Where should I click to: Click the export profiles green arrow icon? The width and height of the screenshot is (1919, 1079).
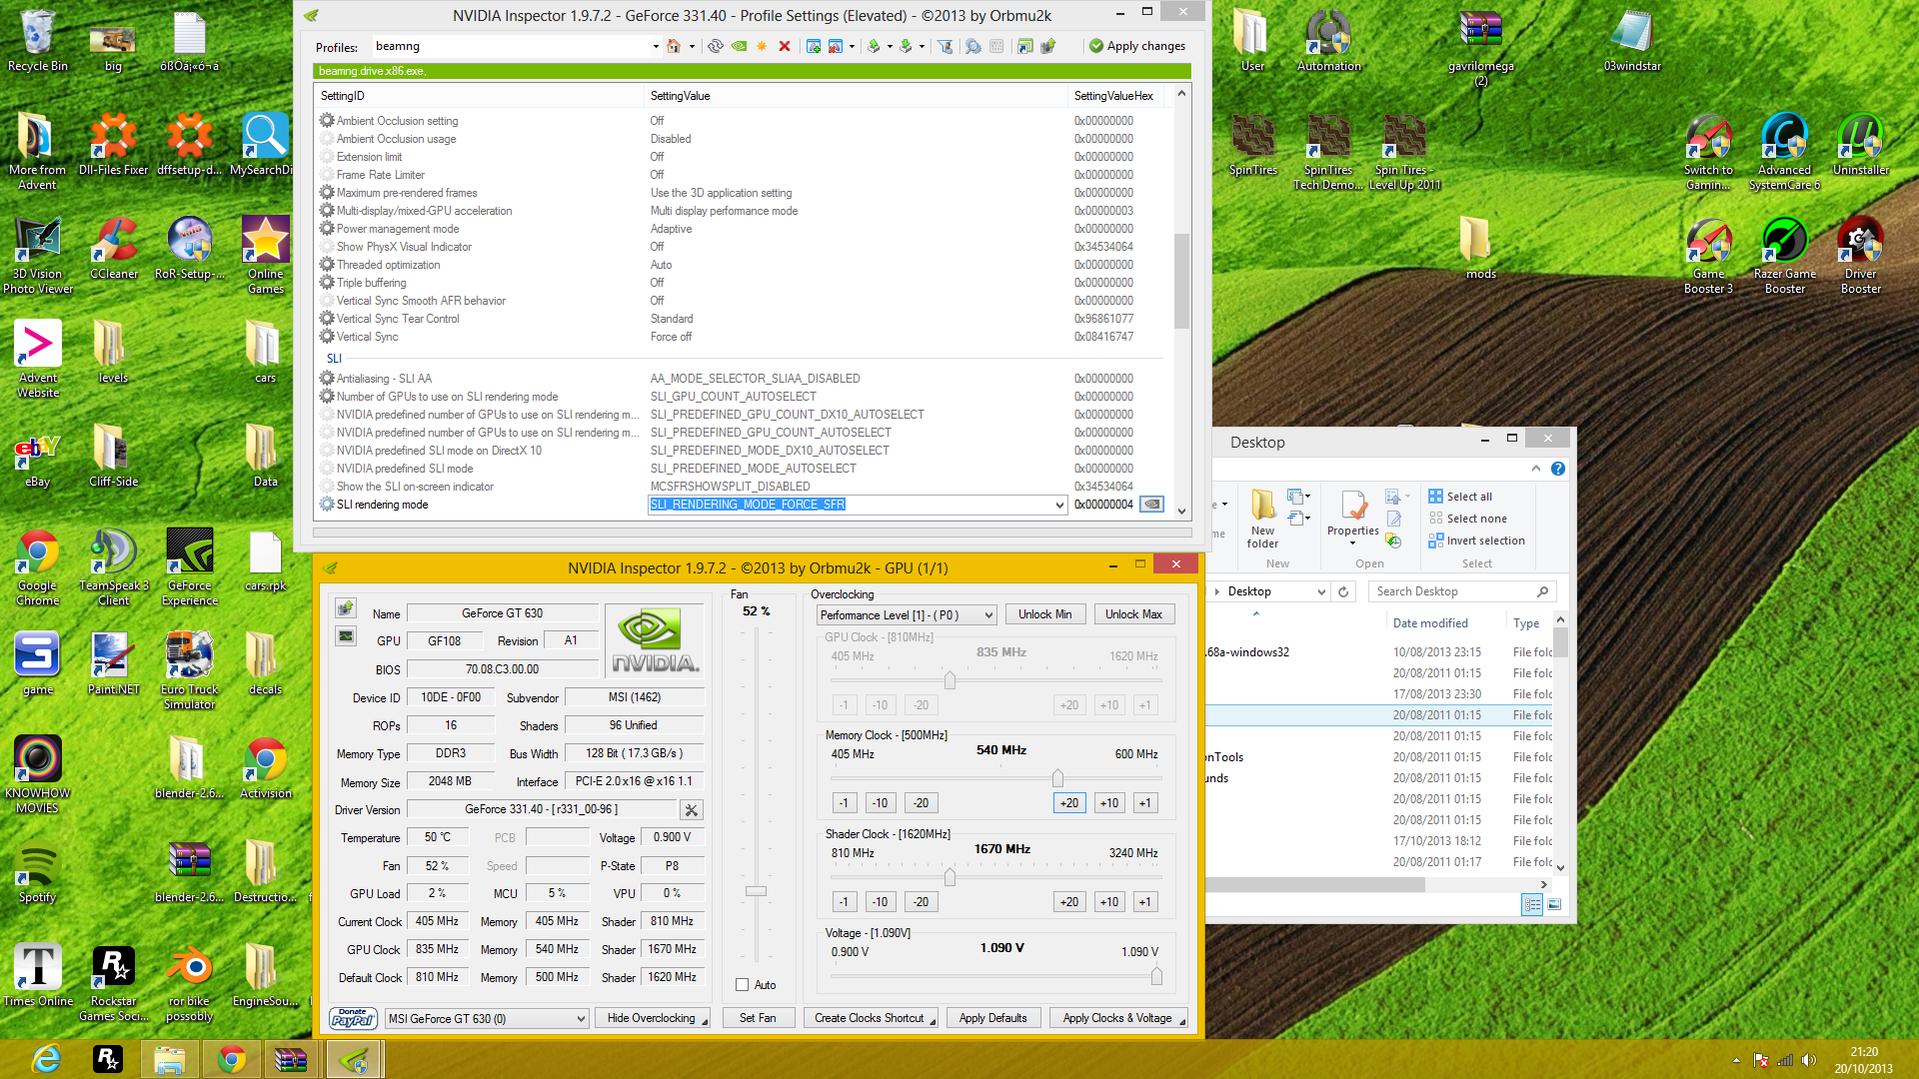pos(873,46)
